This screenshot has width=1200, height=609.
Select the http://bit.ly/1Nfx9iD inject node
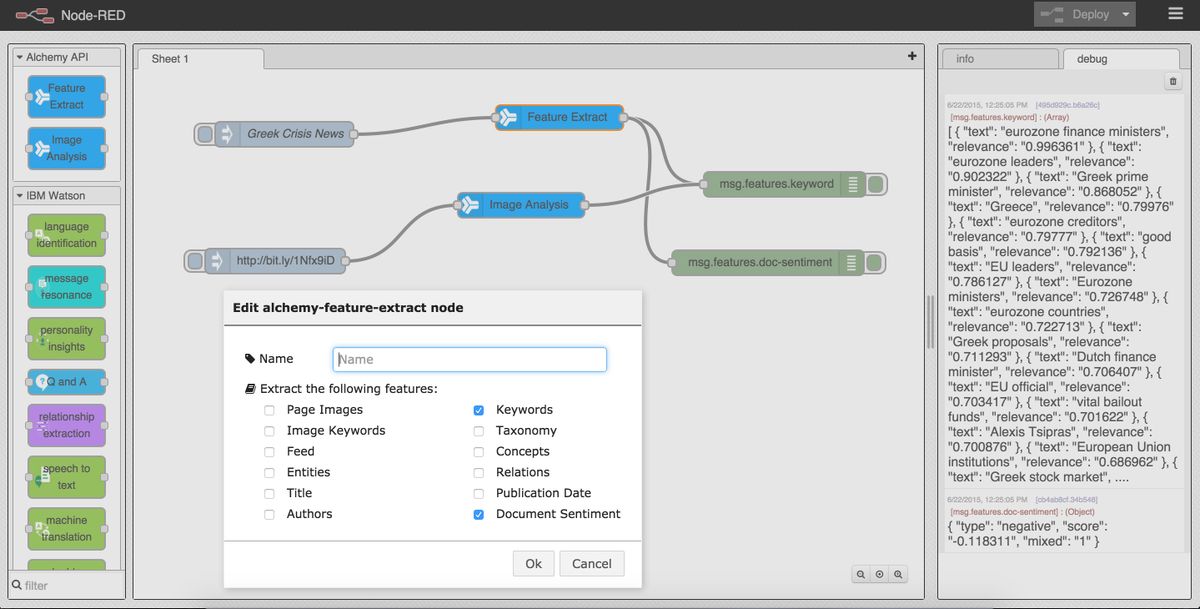(275, 261)
